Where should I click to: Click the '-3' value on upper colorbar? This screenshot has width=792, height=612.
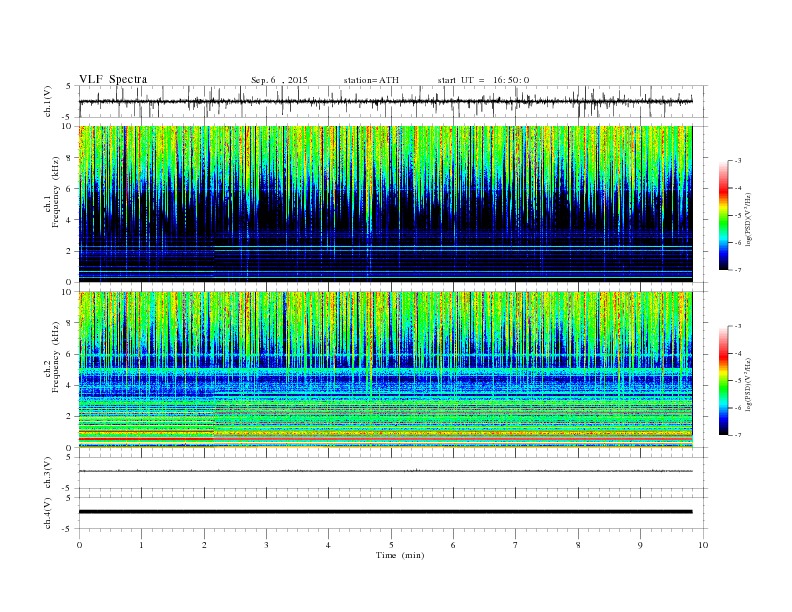point(738,161)
